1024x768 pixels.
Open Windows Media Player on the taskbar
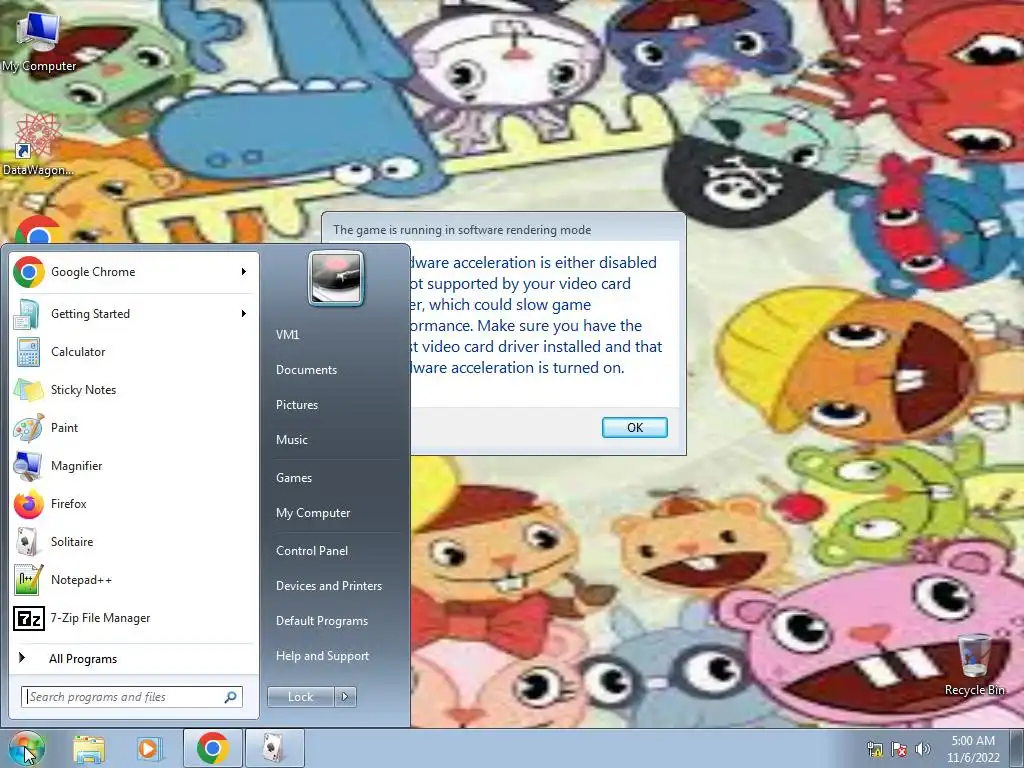click(148, 748)
